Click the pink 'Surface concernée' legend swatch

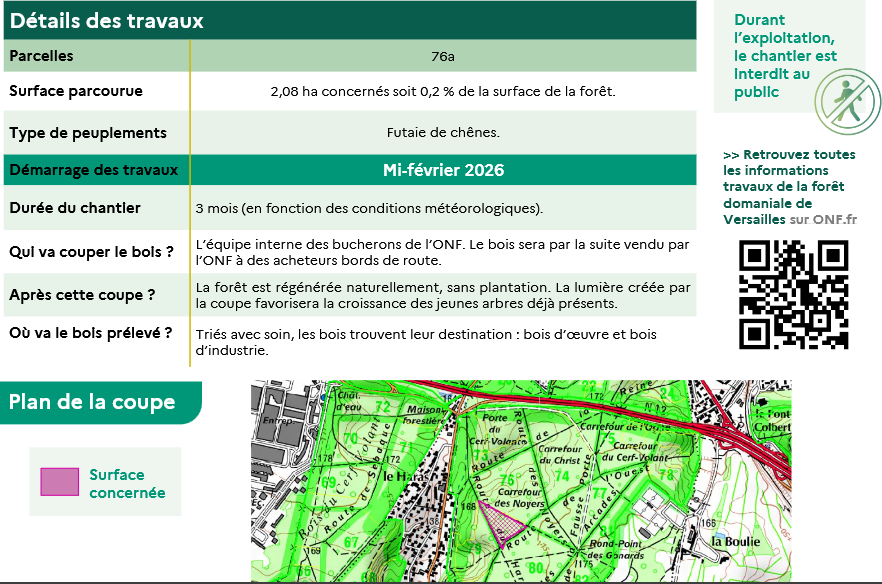pyautogui.click(x=59, y=482)
